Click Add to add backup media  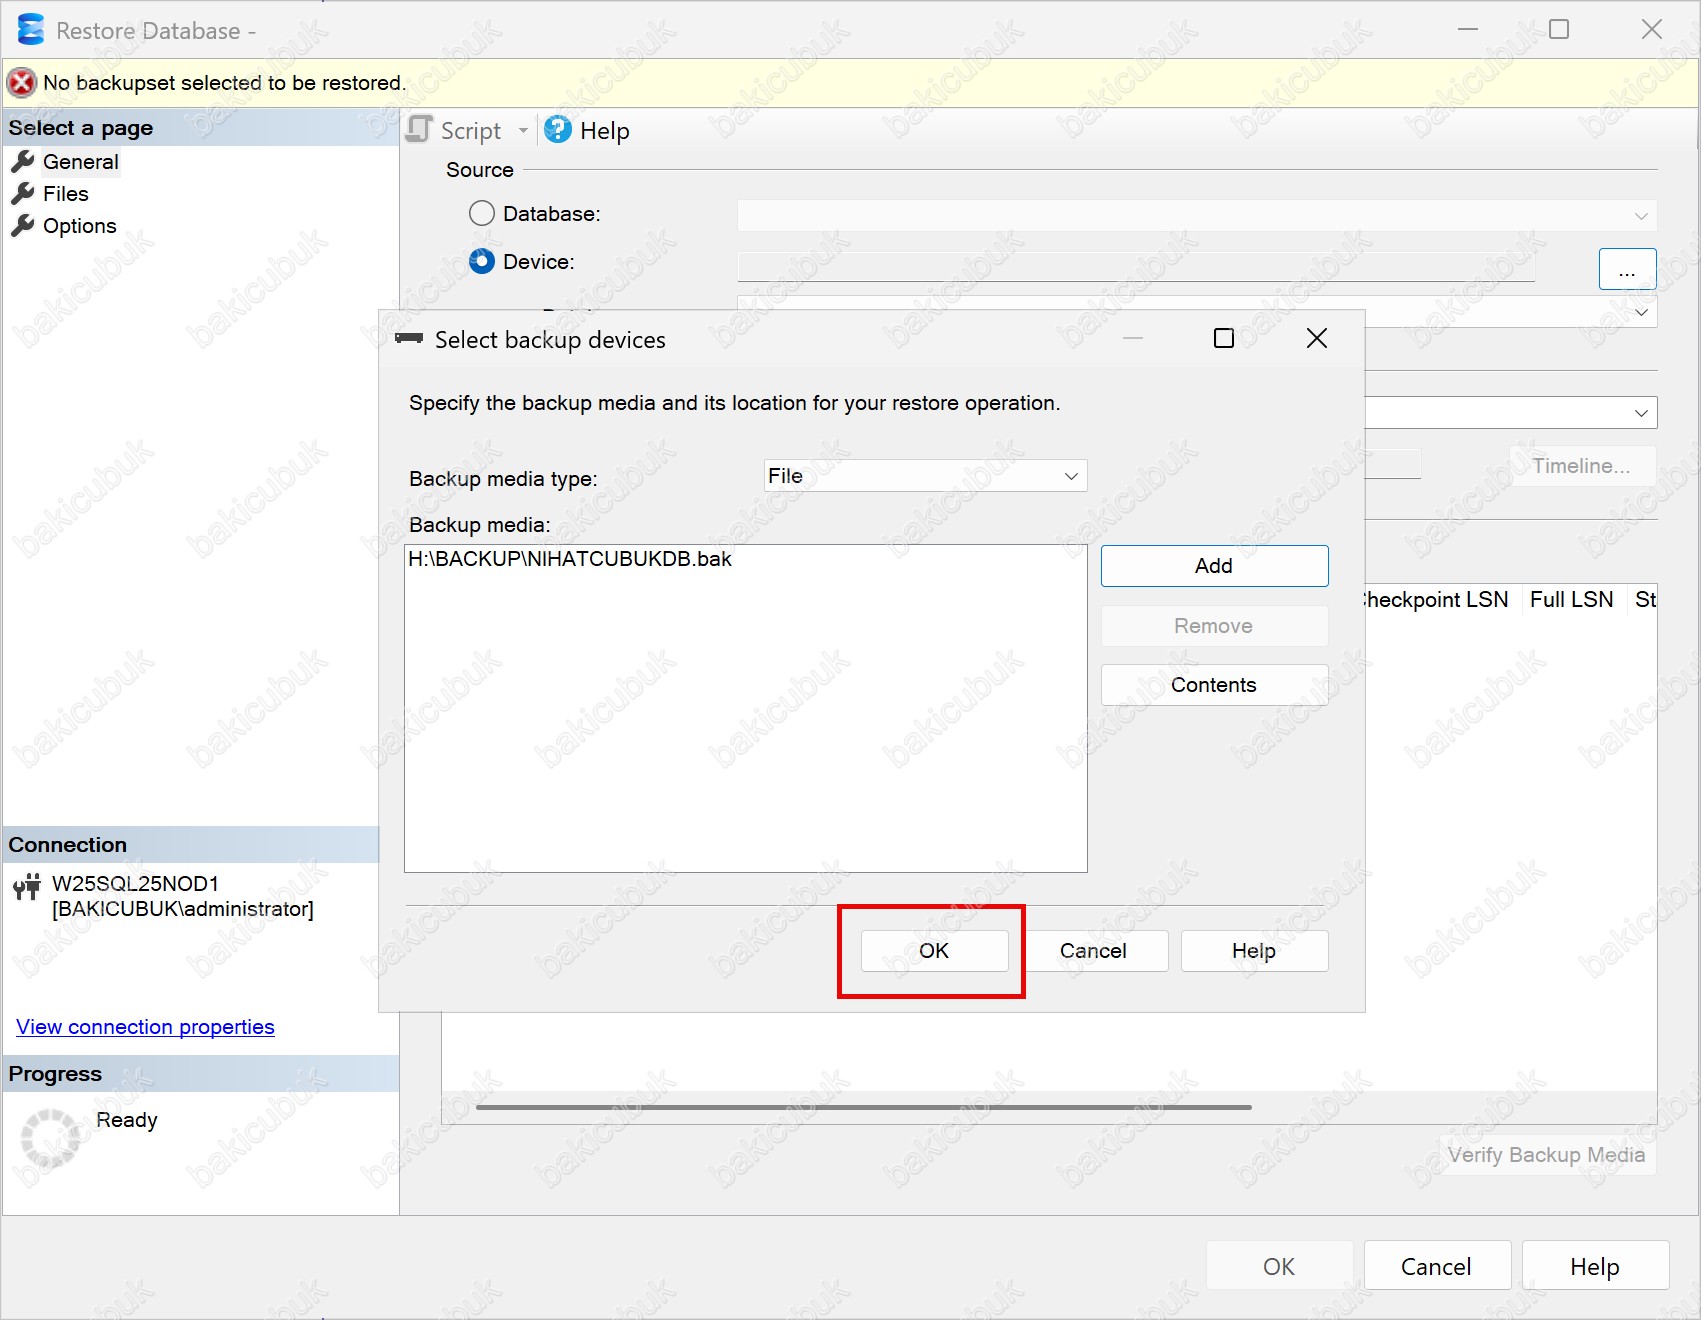[1214, 566]
